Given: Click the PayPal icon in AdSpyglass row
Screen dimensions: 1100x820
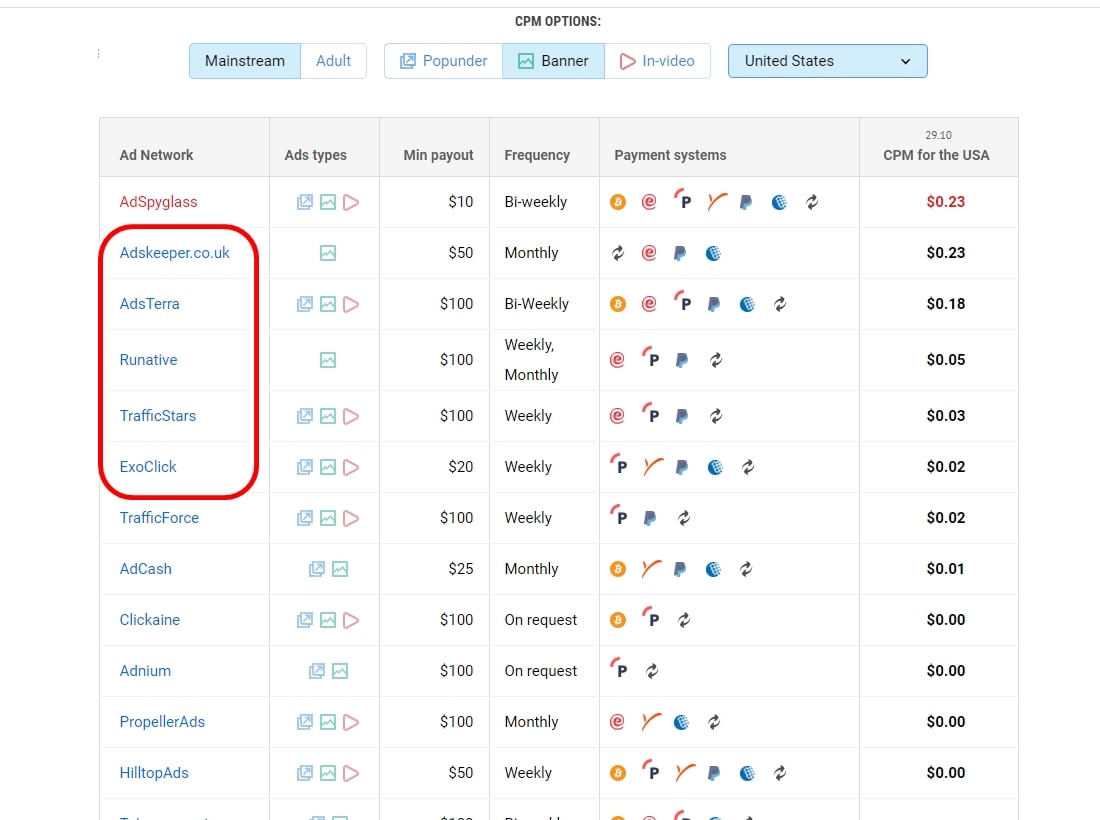Looking at the screenshot, I should pos(746,203).
